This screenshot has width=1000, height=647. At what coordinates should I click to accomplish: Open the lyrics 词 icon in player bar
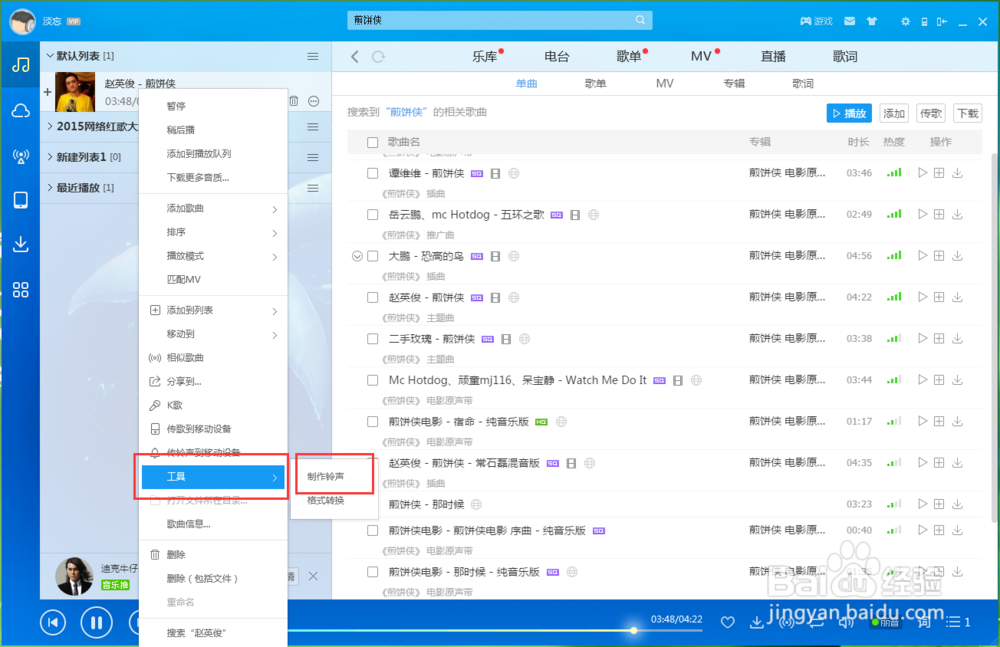(923, 622)
